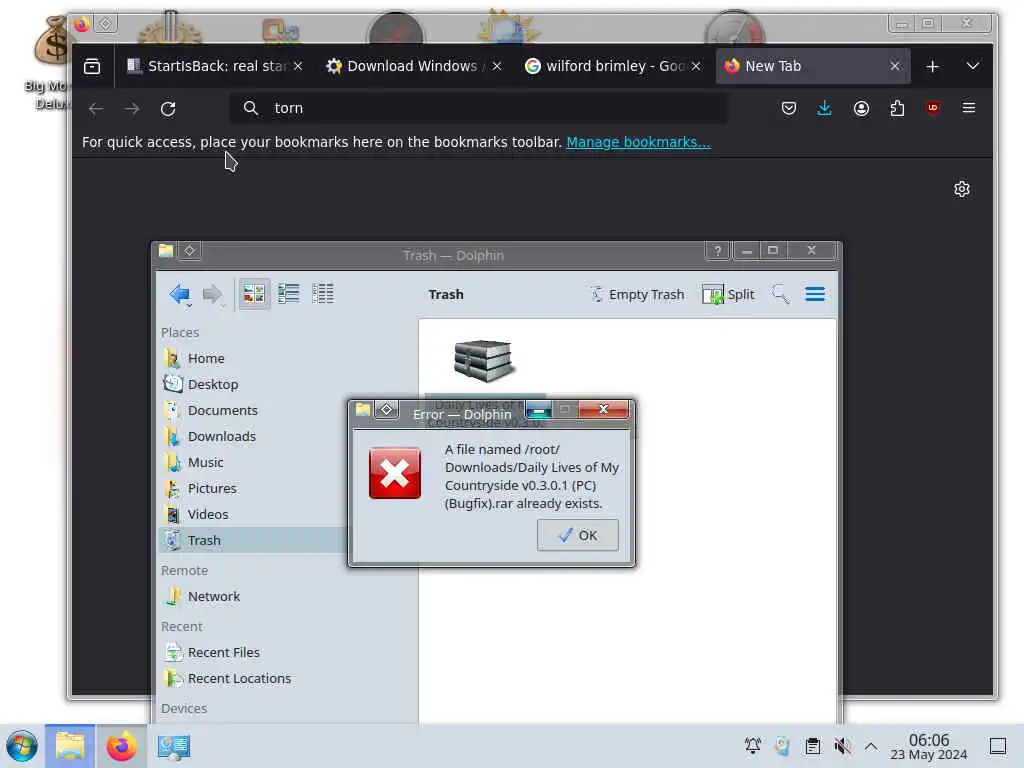Open New Tab personalize gear icon
The height and width of the screenshot is (768, 1024).
[961, 189]
